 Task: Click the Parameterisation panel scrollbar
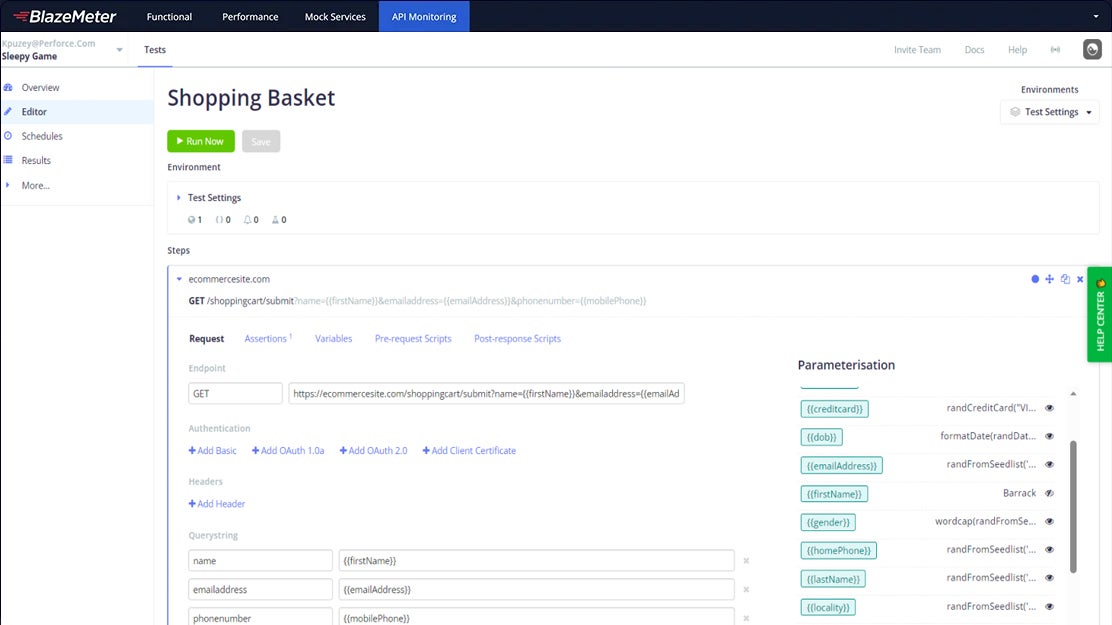pos(1073,507)
